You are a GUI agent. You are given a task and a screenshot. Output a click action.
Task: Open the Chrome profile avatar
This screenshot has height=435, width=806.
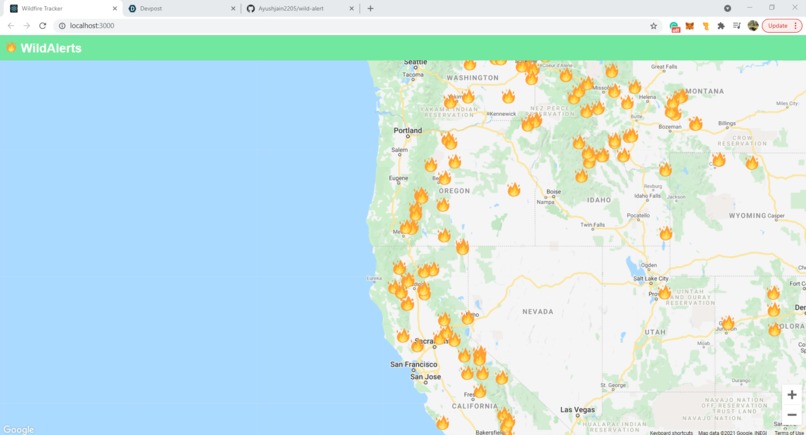753,26
